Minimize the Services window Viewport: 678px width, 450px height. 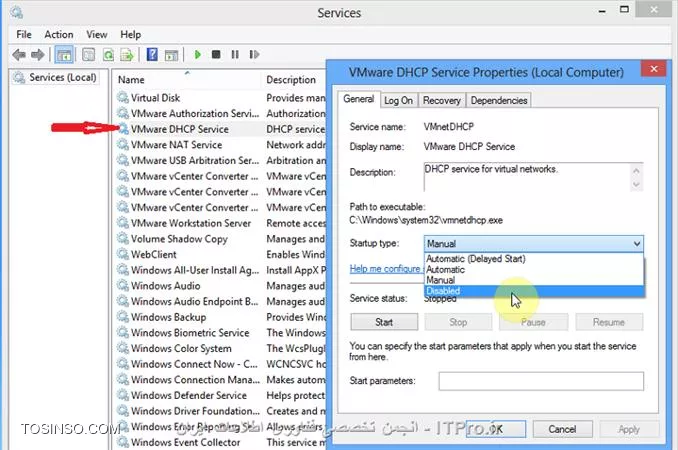602,10
